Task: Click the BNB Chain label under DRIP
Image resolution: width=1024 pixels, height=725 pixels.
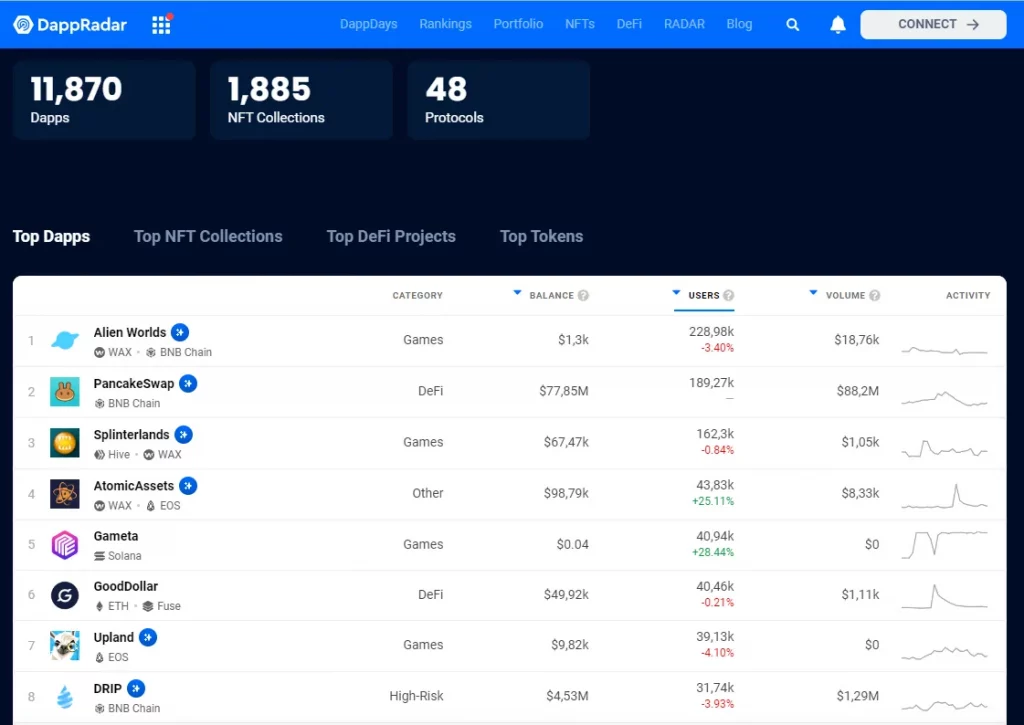Action: point(134,708)
